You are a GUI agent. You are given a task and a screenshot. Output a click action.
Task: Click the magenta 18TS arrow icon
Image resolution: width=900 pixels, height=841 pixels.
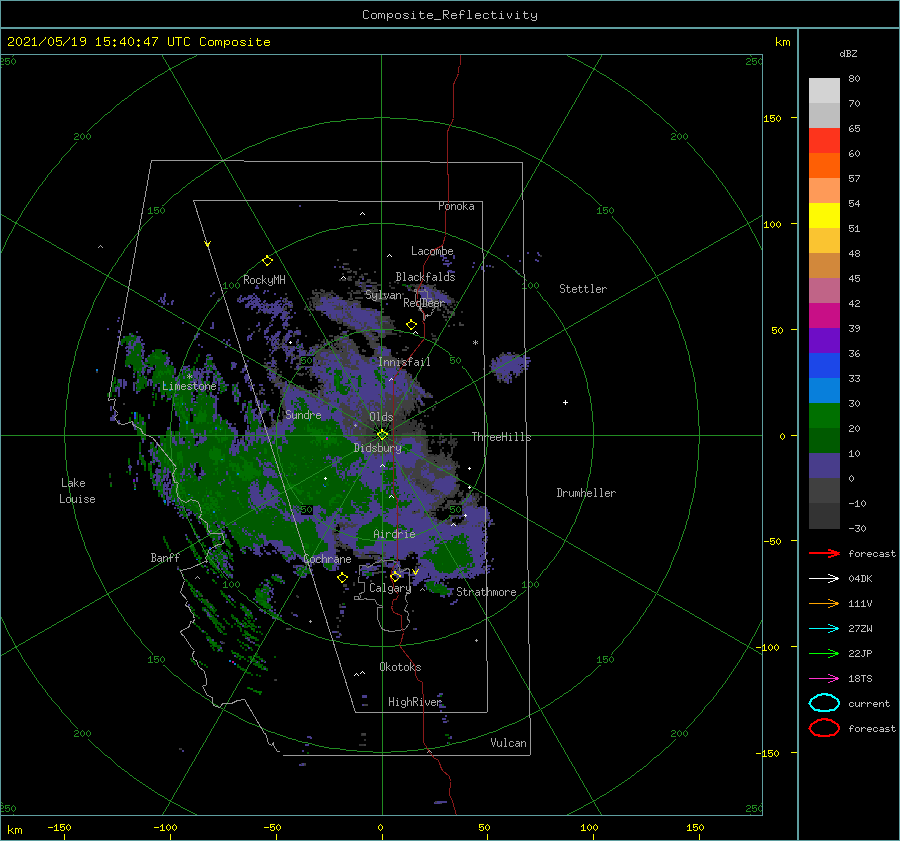click(824, 679)
